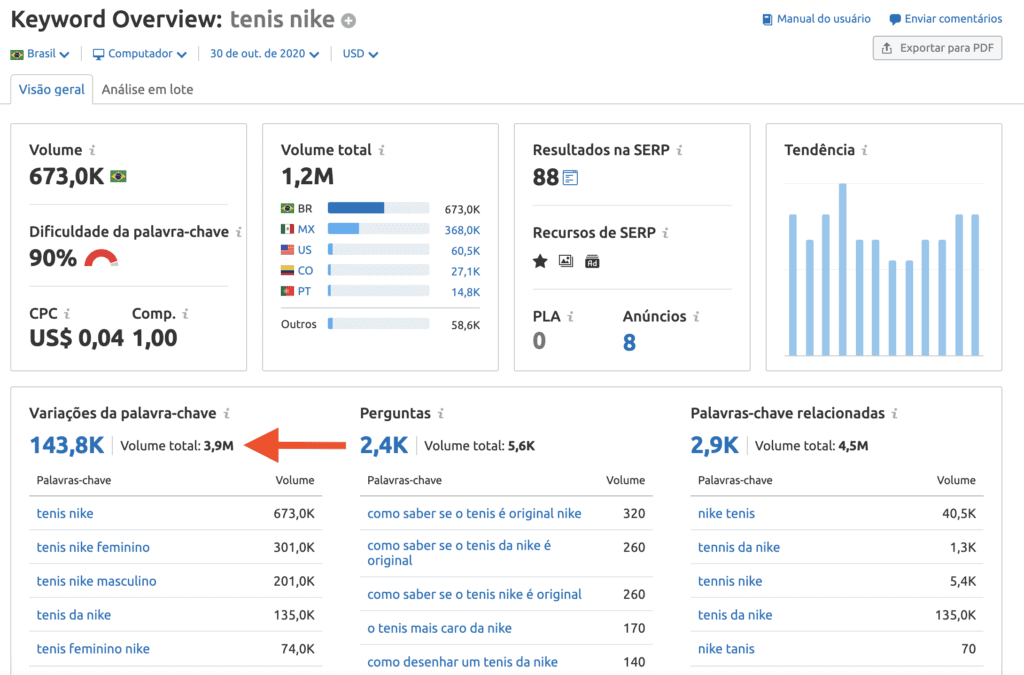Select the Ad SERP feature icon
Image resolution: width=1024 pixels, height=675 pixels.
tap(592, 262)
